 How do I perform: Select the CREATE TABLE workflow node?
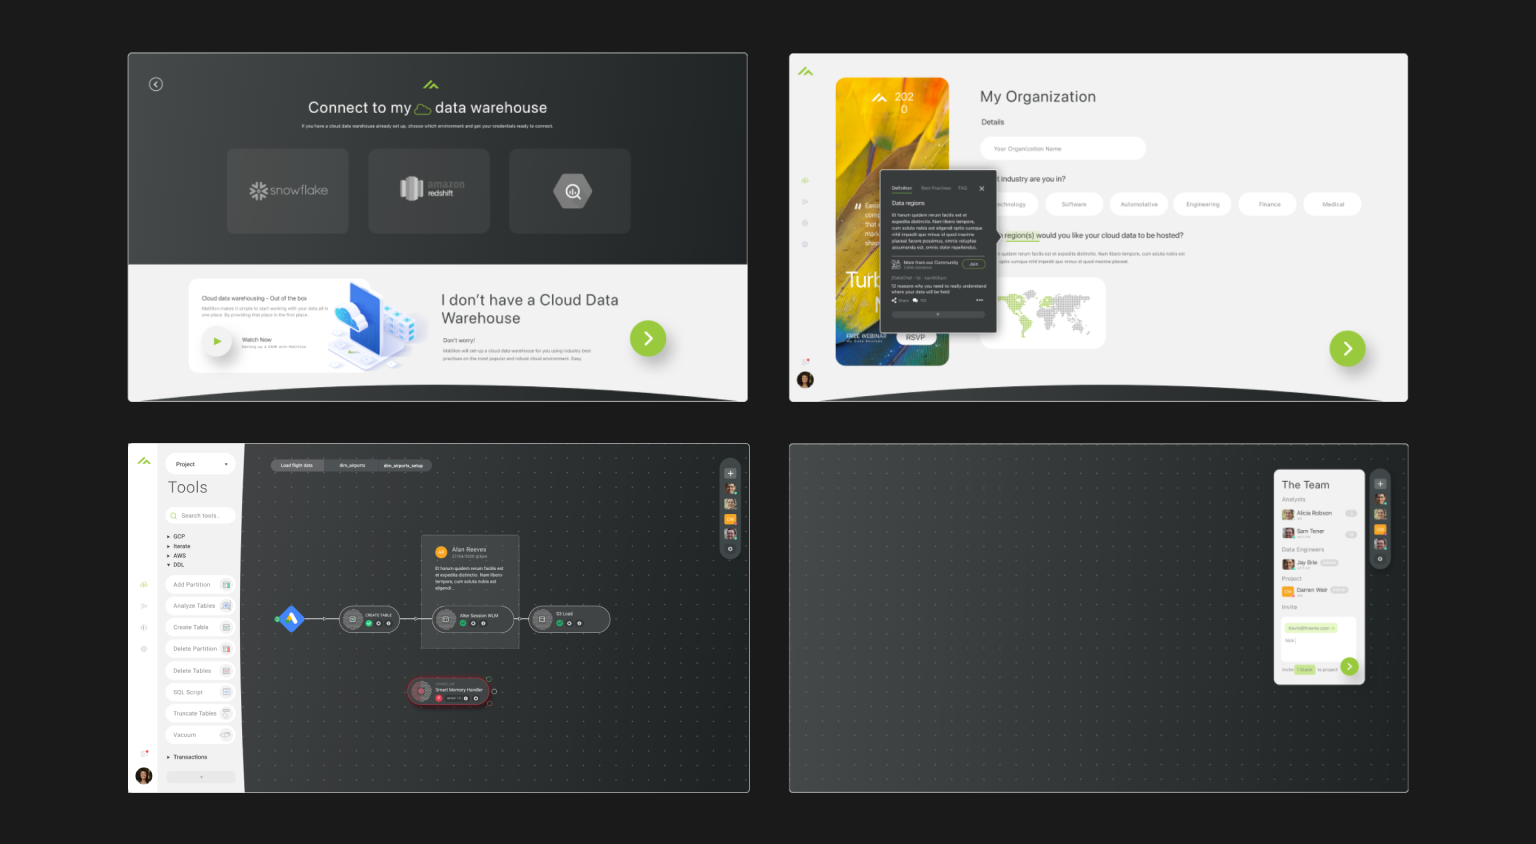[369, 619]
